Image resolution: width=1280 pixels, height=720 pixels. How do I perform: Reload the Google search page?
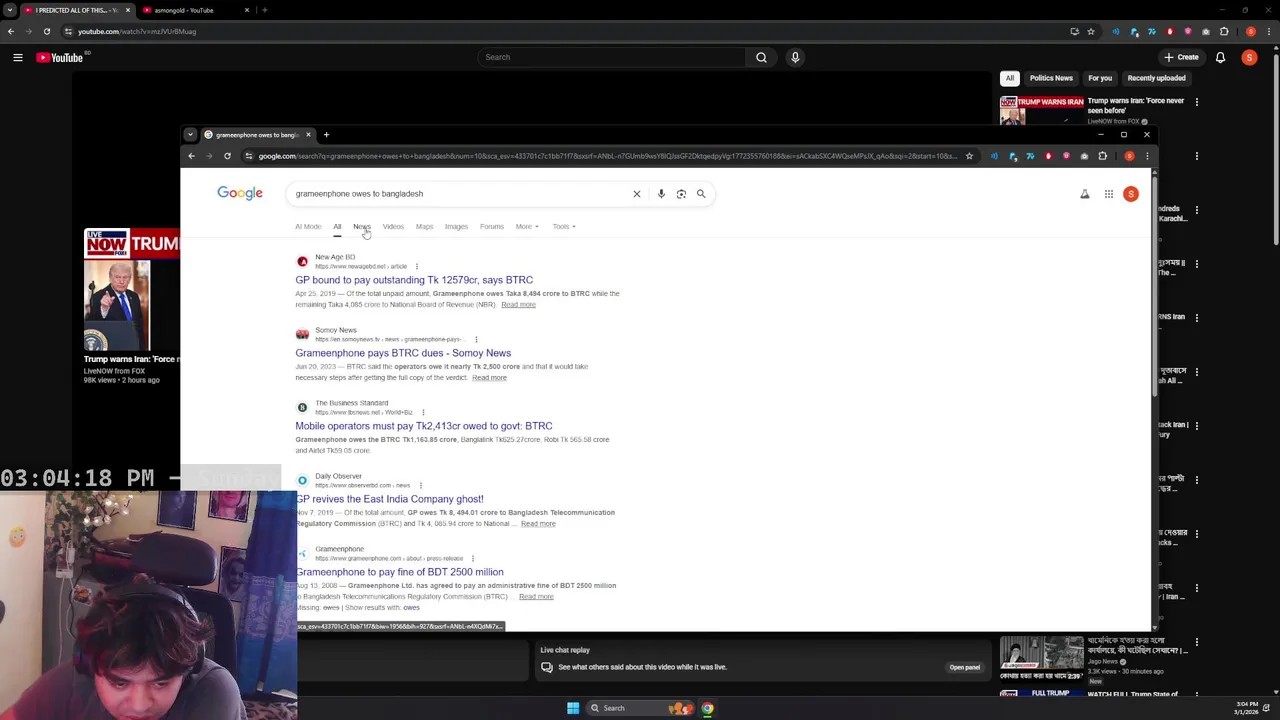pos(227,156)
